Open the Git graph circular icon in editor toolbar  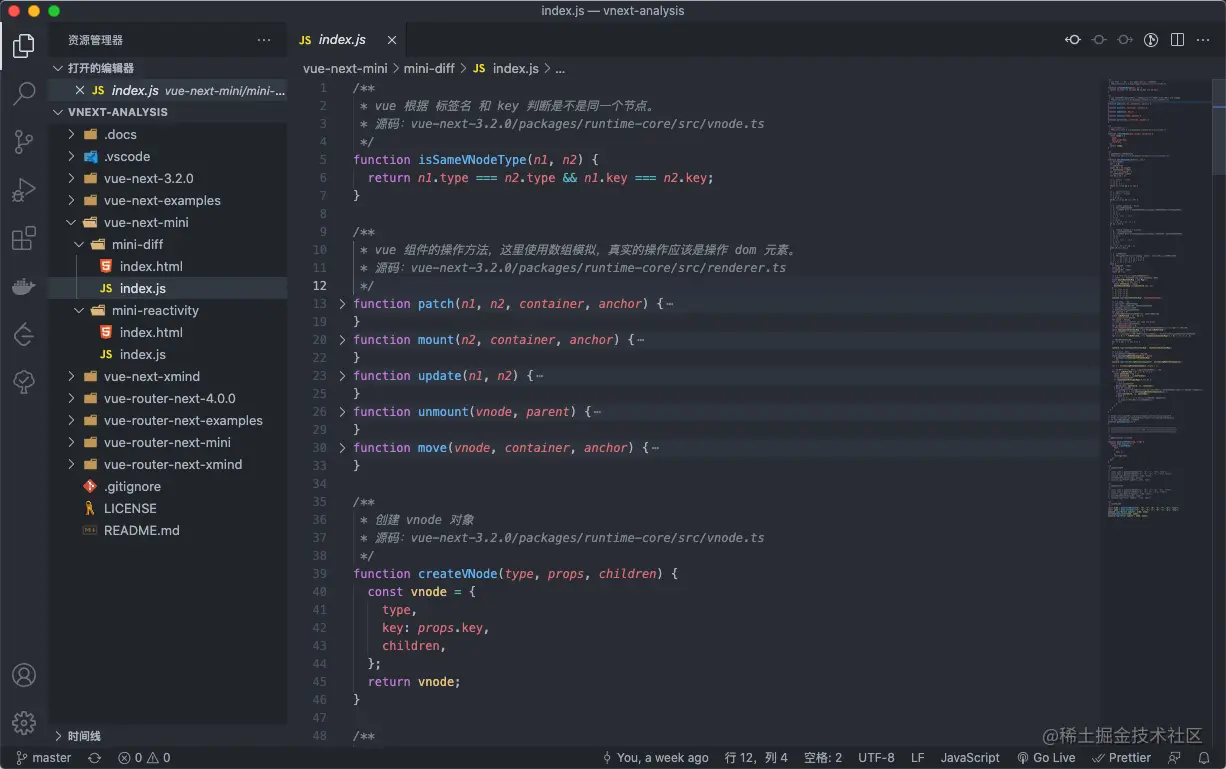tap(1151, 40)
